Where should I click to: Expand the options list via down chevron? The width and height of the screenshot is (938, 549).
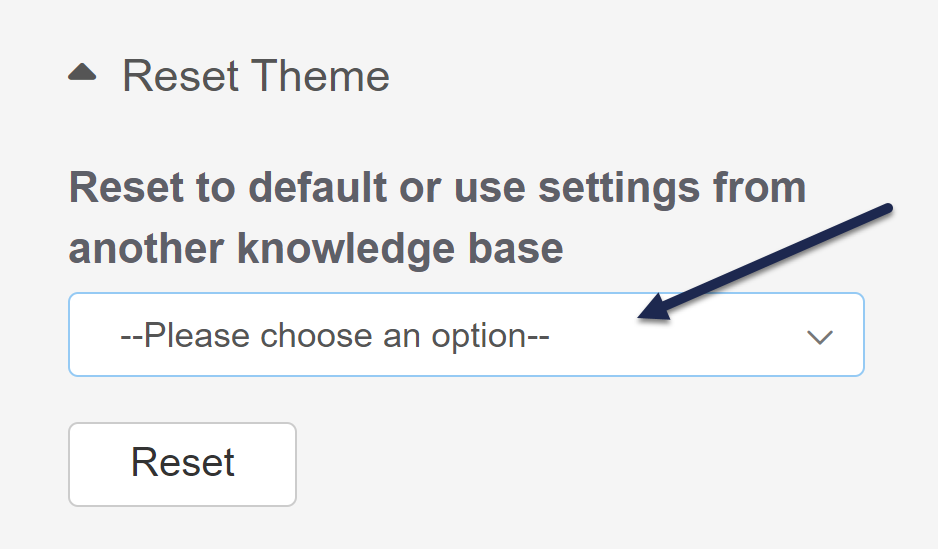click(x=820, y=337)
